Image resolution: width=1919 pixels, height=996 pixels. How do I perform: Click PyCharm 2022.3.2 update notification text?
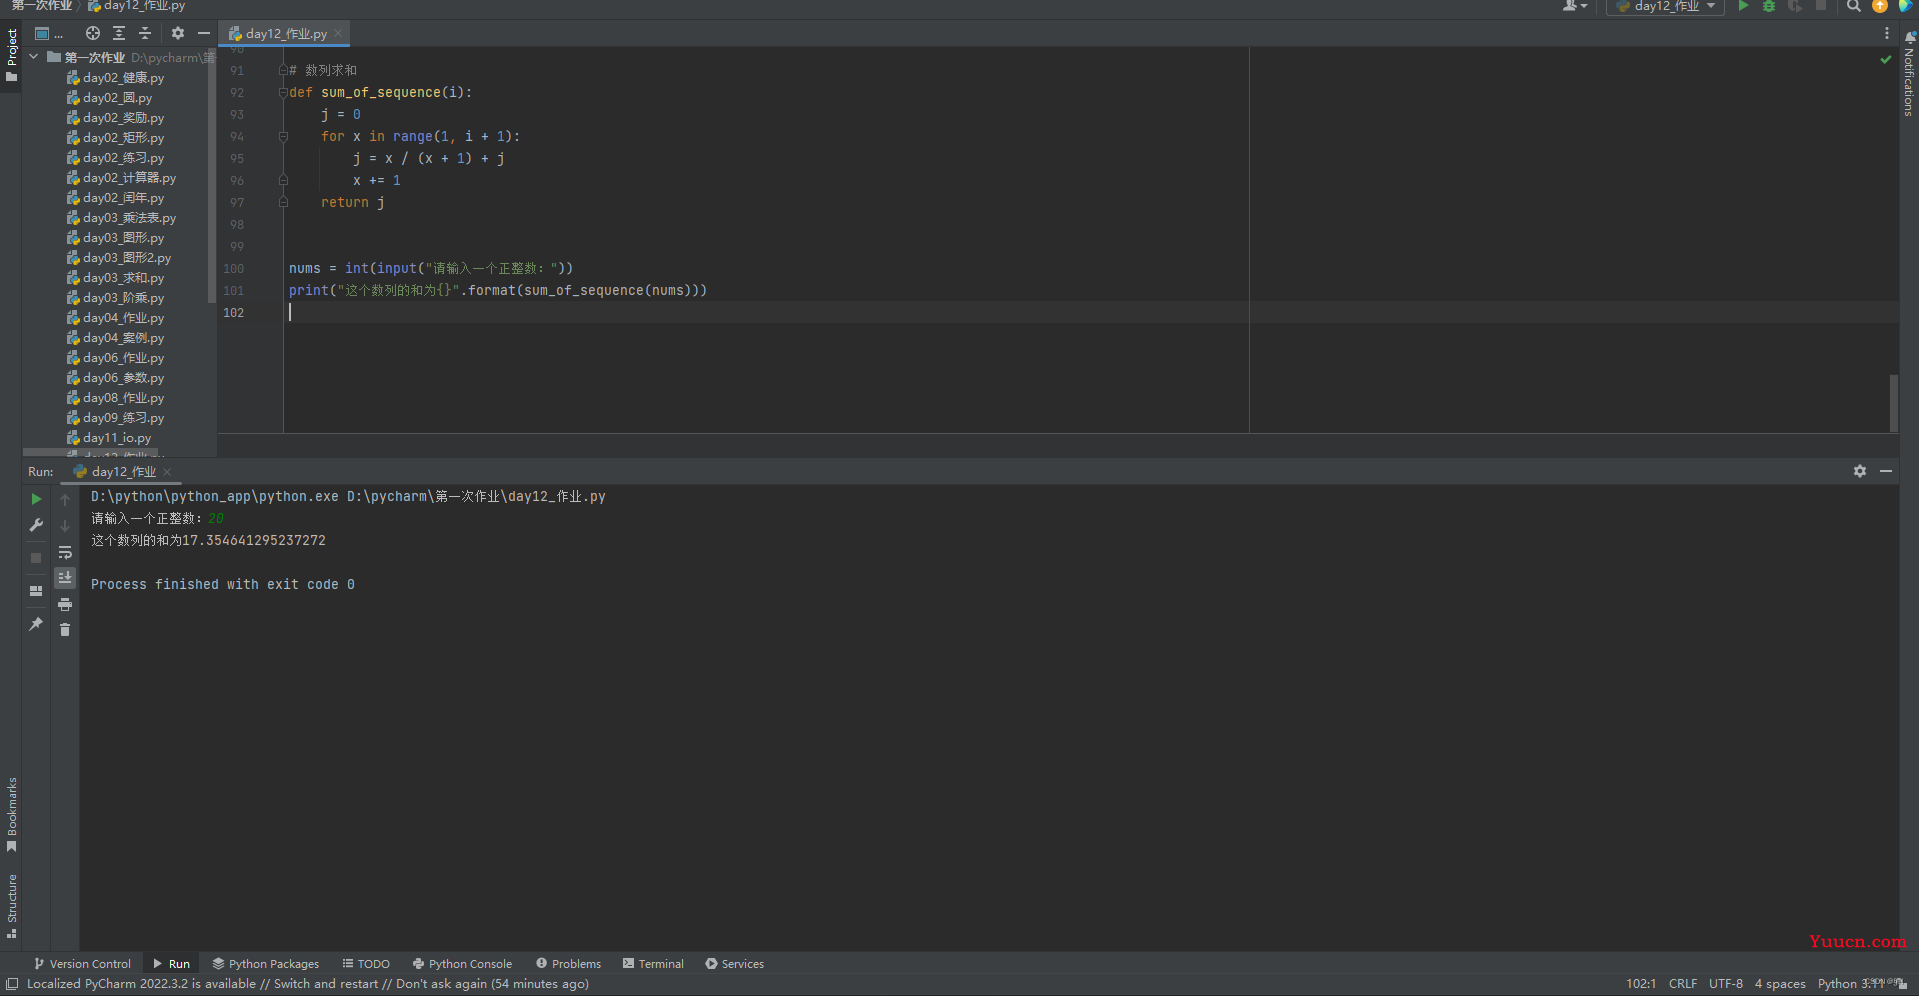click(308, 984)
